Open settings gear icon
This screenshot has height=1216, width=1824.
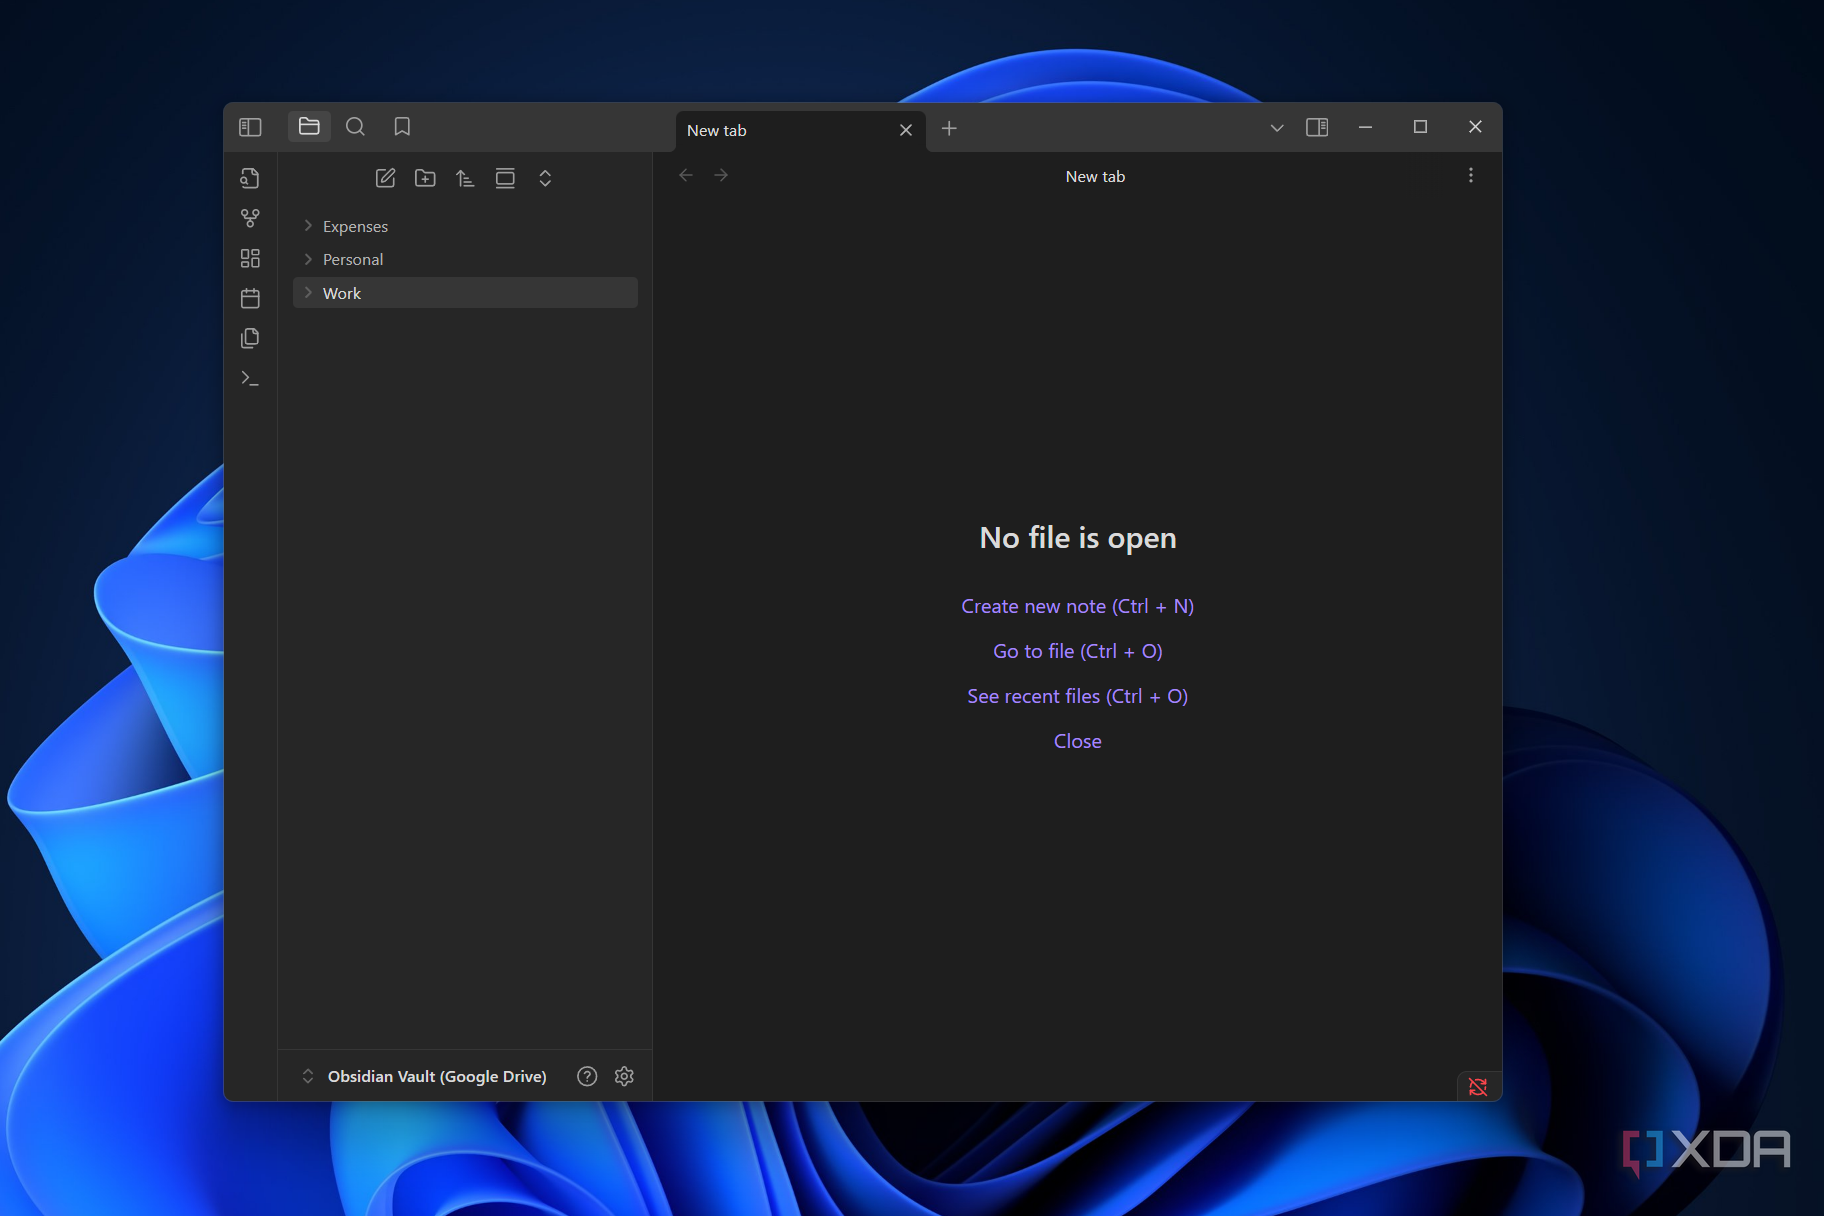(624, 1076)
